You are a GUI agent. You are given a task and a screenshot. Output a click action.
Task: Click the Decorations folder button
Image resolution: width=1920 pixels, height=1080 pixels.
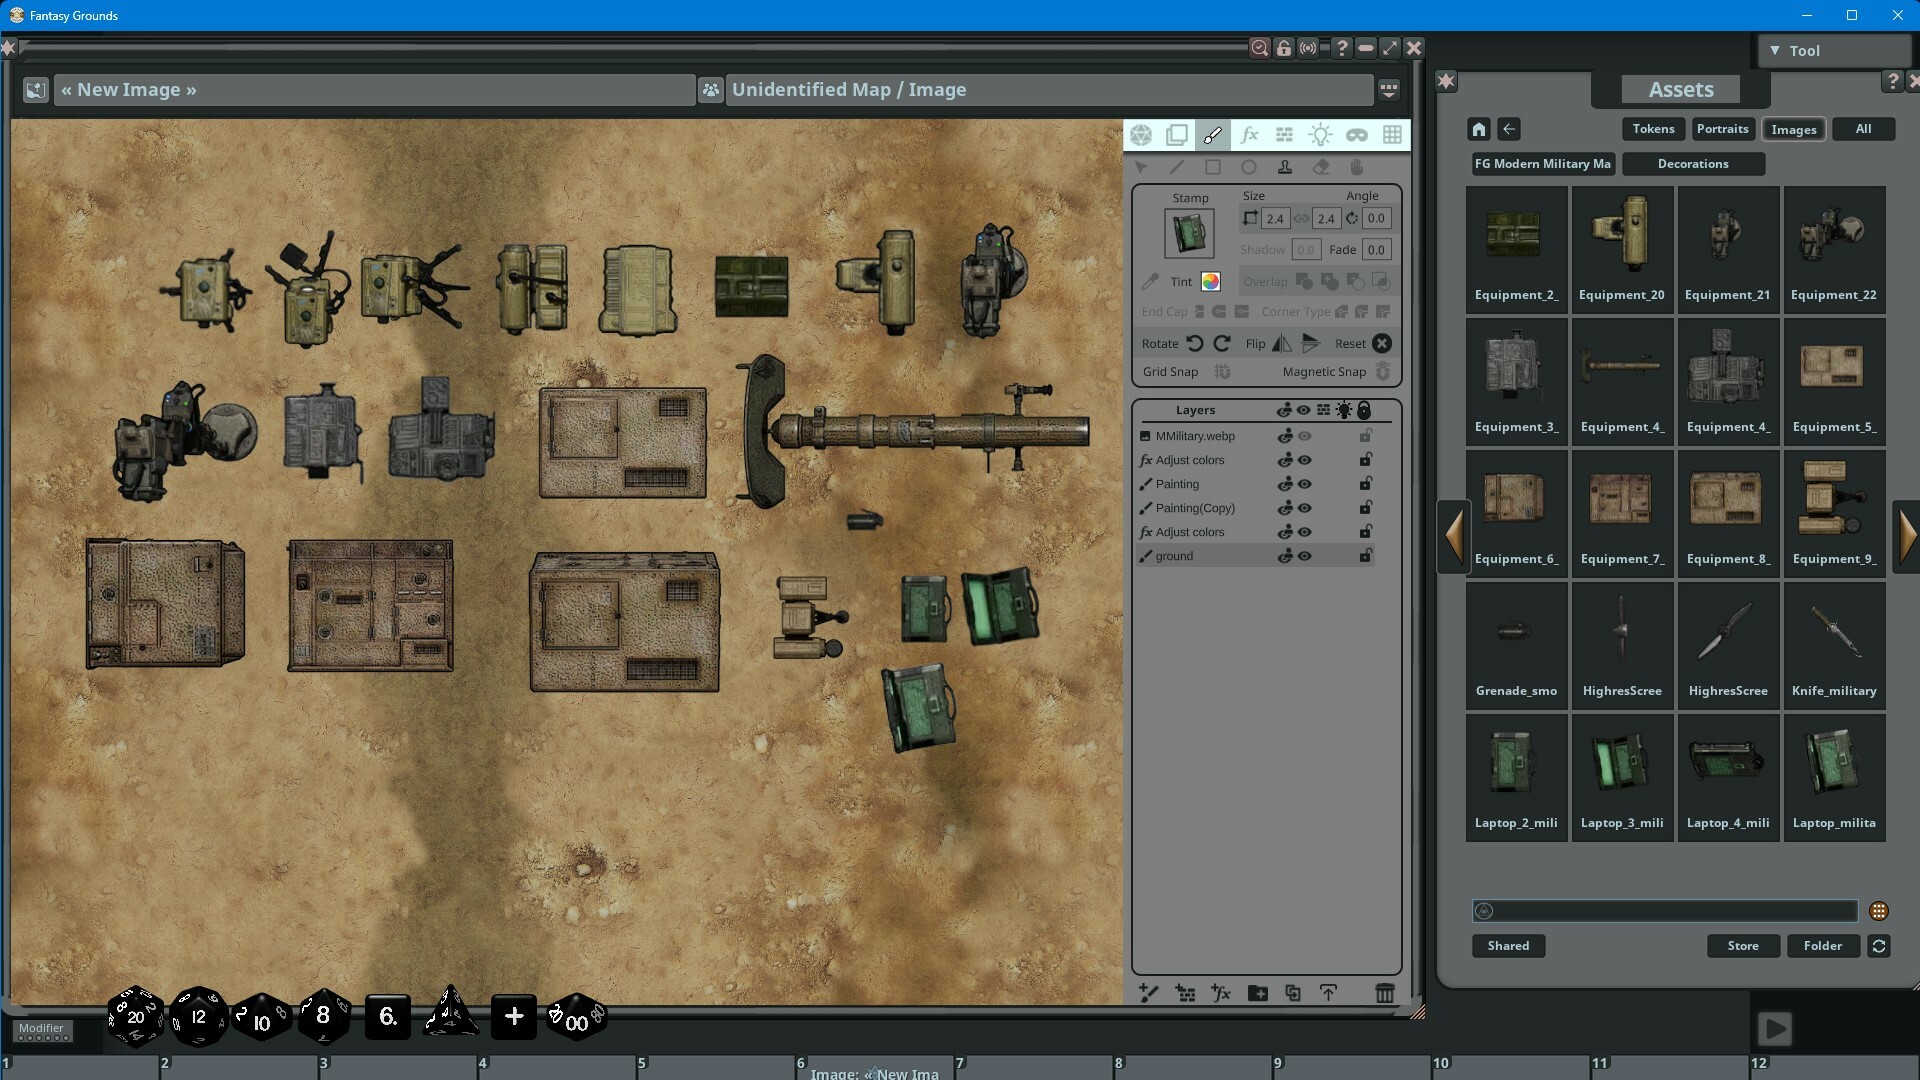[x=1693, y=163]
